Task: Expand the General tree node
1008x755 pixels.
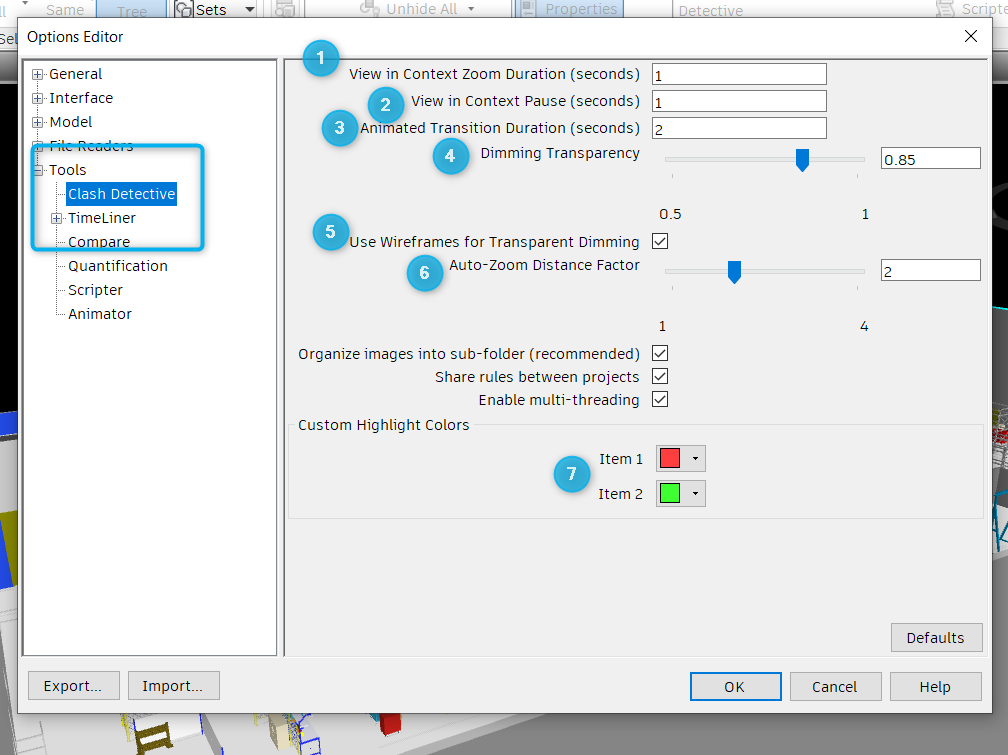Action: click(36, 73)
